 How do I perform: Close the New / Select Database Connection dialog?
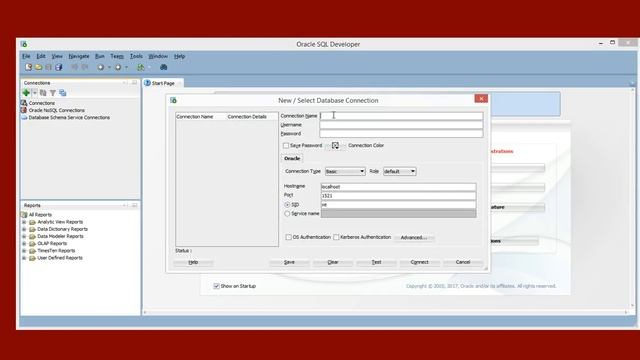(481, 98)
